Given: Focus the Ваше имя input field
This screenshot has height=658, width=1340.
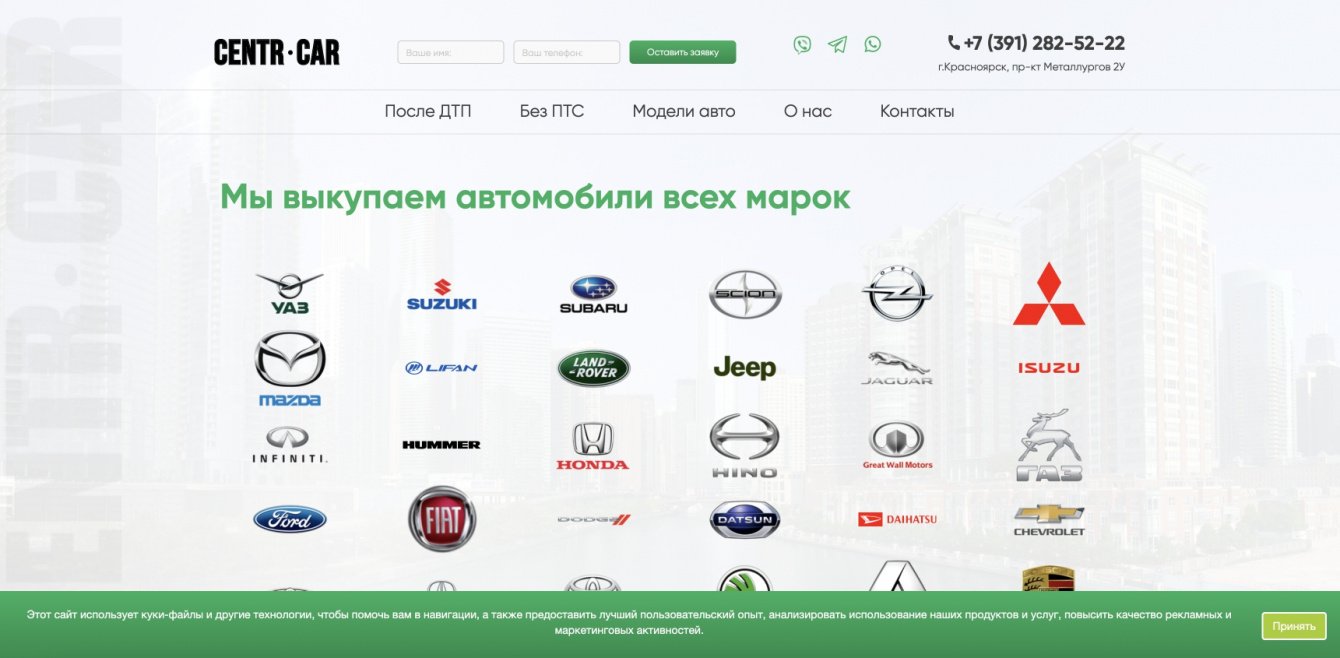Looking at the screenshot, I should (451, 52).
